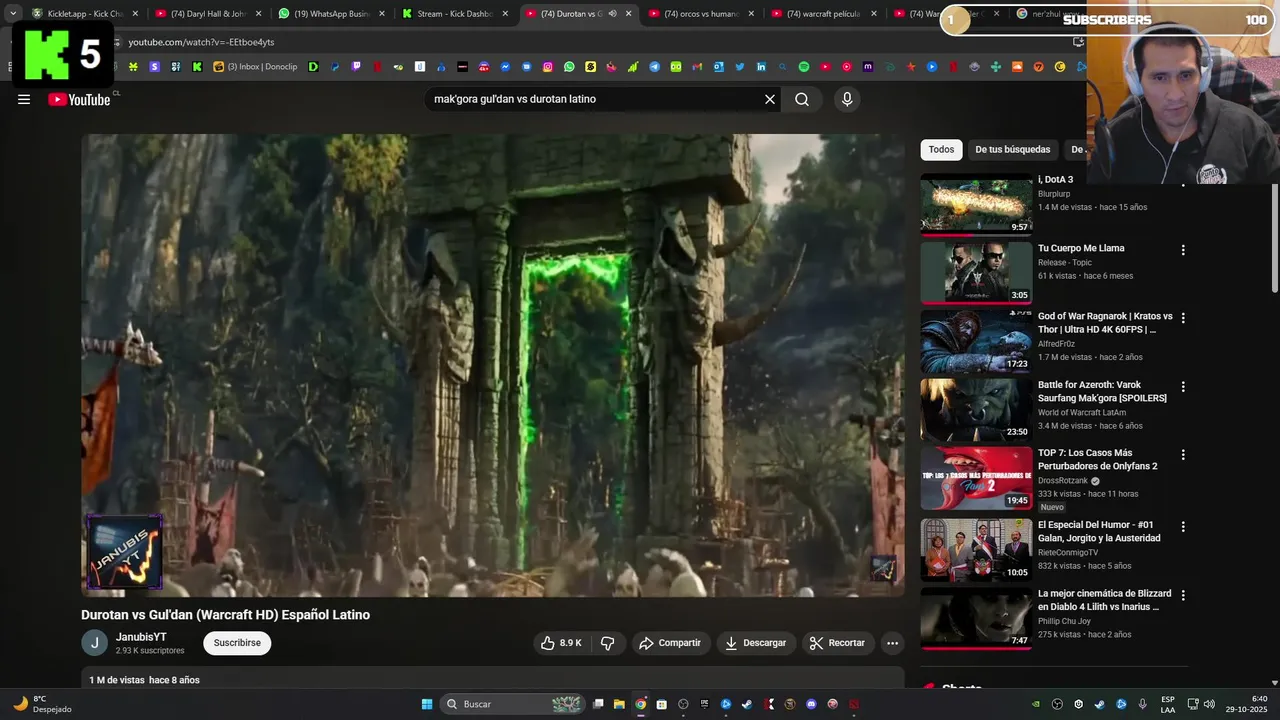
Task: Click the taskbar Buscar search box
Action: click(x=512, y=704)
